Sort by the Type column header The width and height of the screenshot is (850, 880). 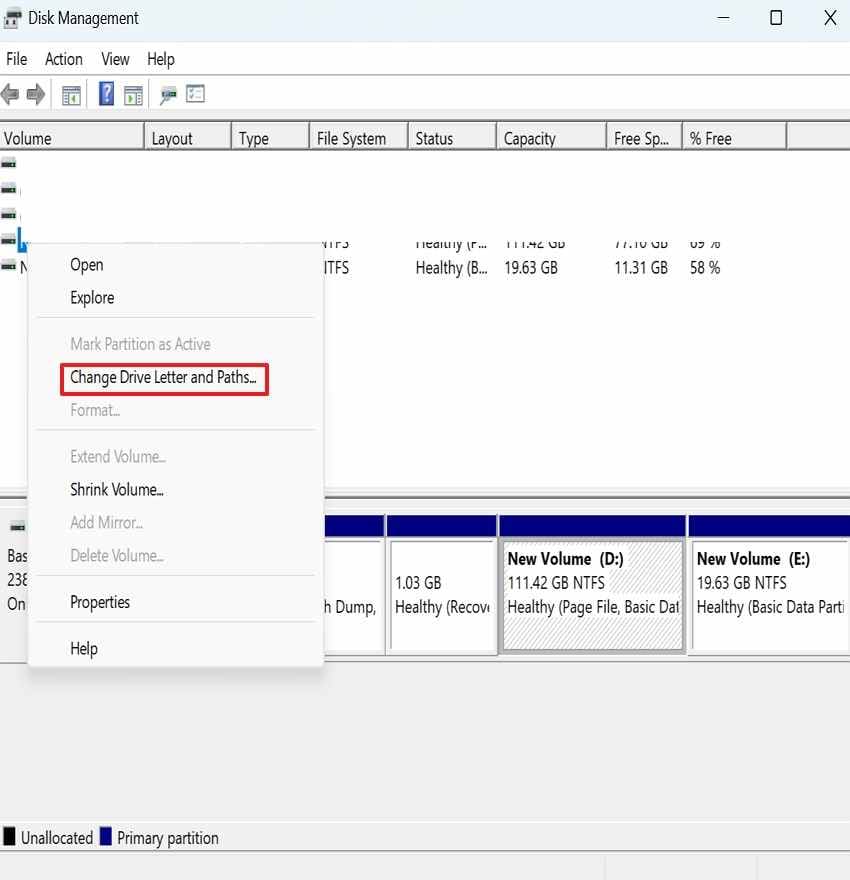coord(270,138)
